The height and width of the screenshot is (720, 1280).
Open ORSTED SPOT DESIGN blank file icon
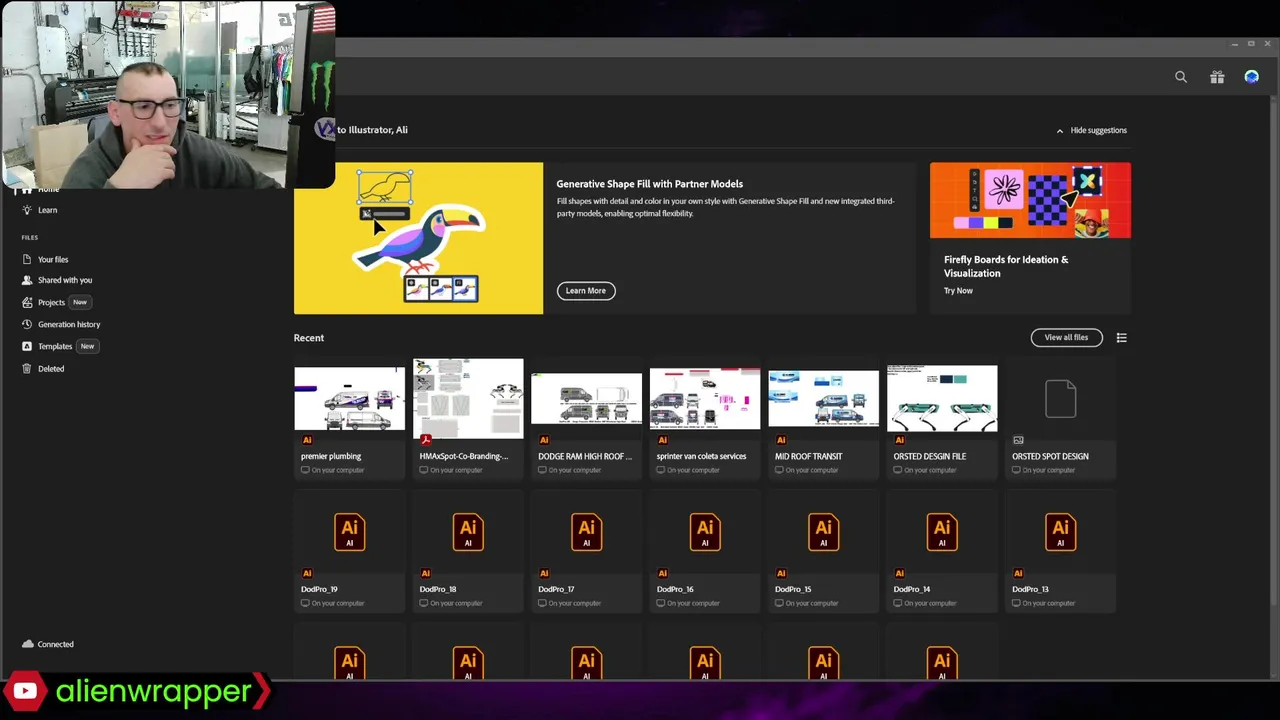1061,399
